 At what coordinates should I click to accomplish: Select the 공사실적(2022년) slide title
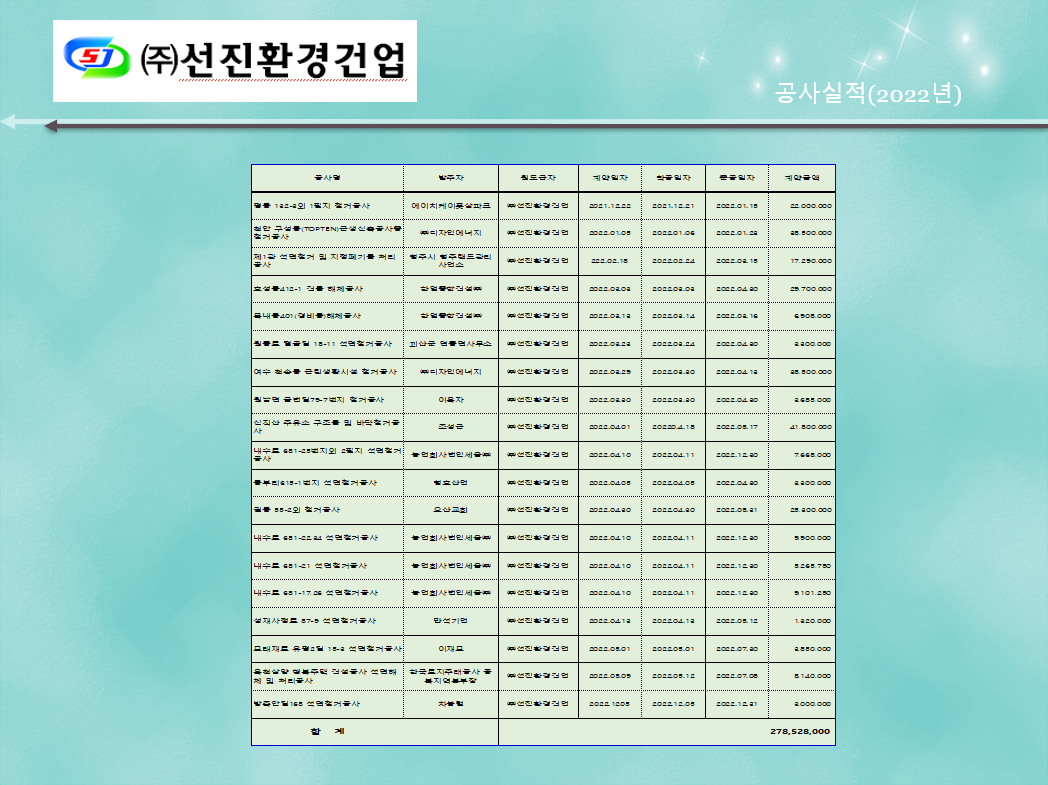coord(867,94)
